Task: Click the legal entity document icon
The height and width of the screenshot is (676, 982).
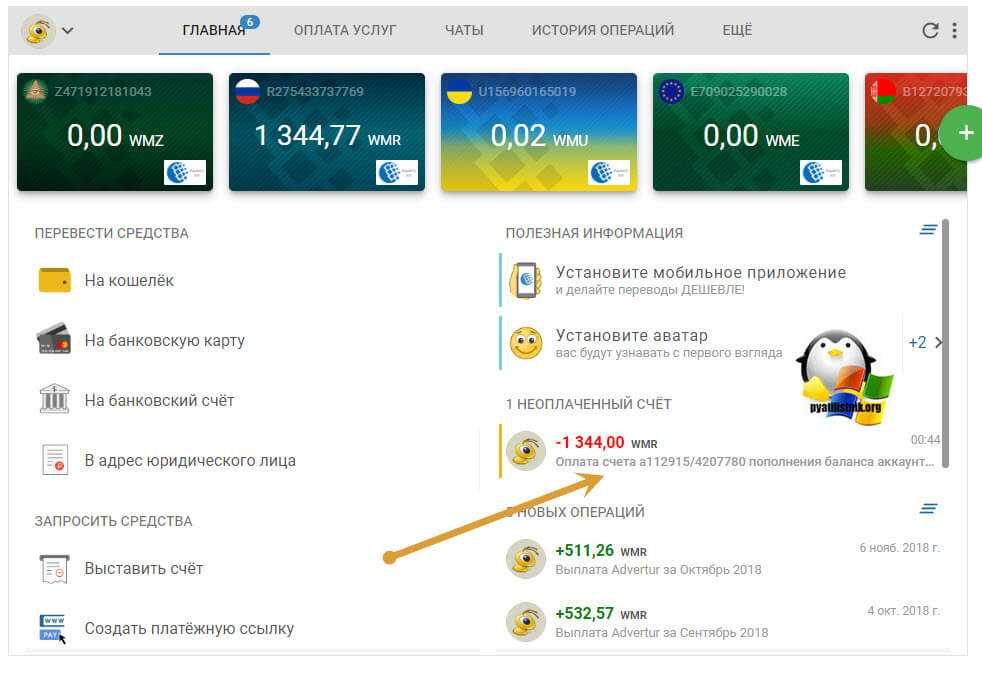Action: point(54,460)
